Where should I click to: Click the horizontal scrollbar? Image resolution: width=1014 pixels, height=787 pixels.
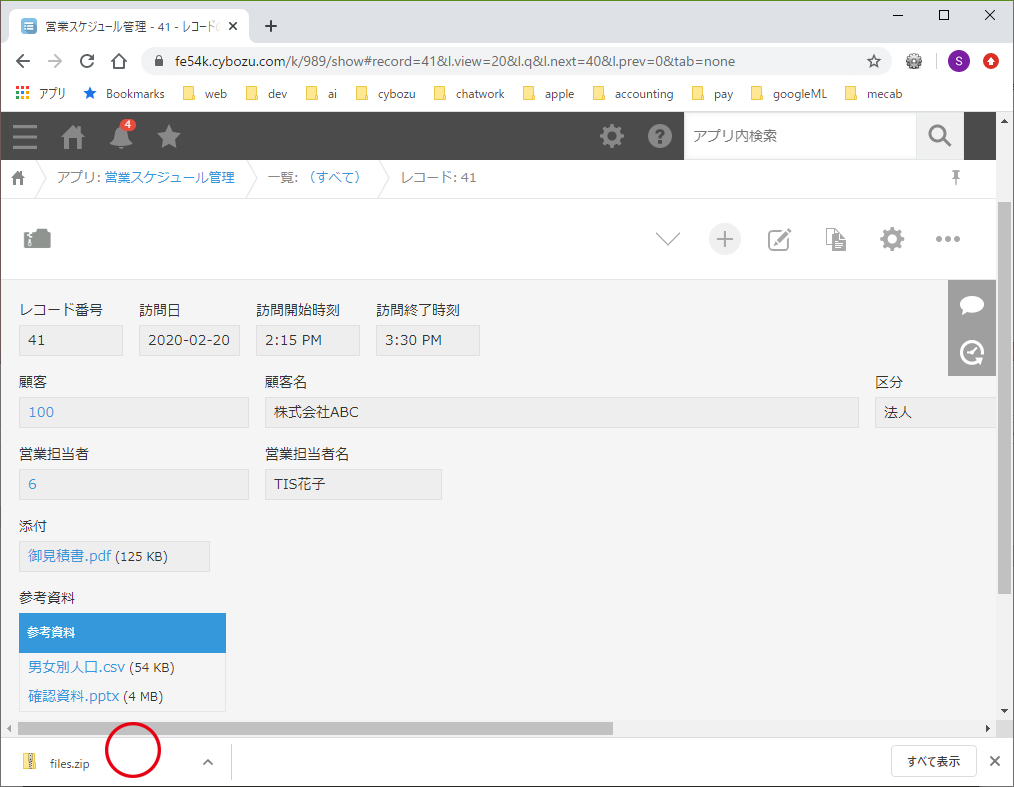316,728
